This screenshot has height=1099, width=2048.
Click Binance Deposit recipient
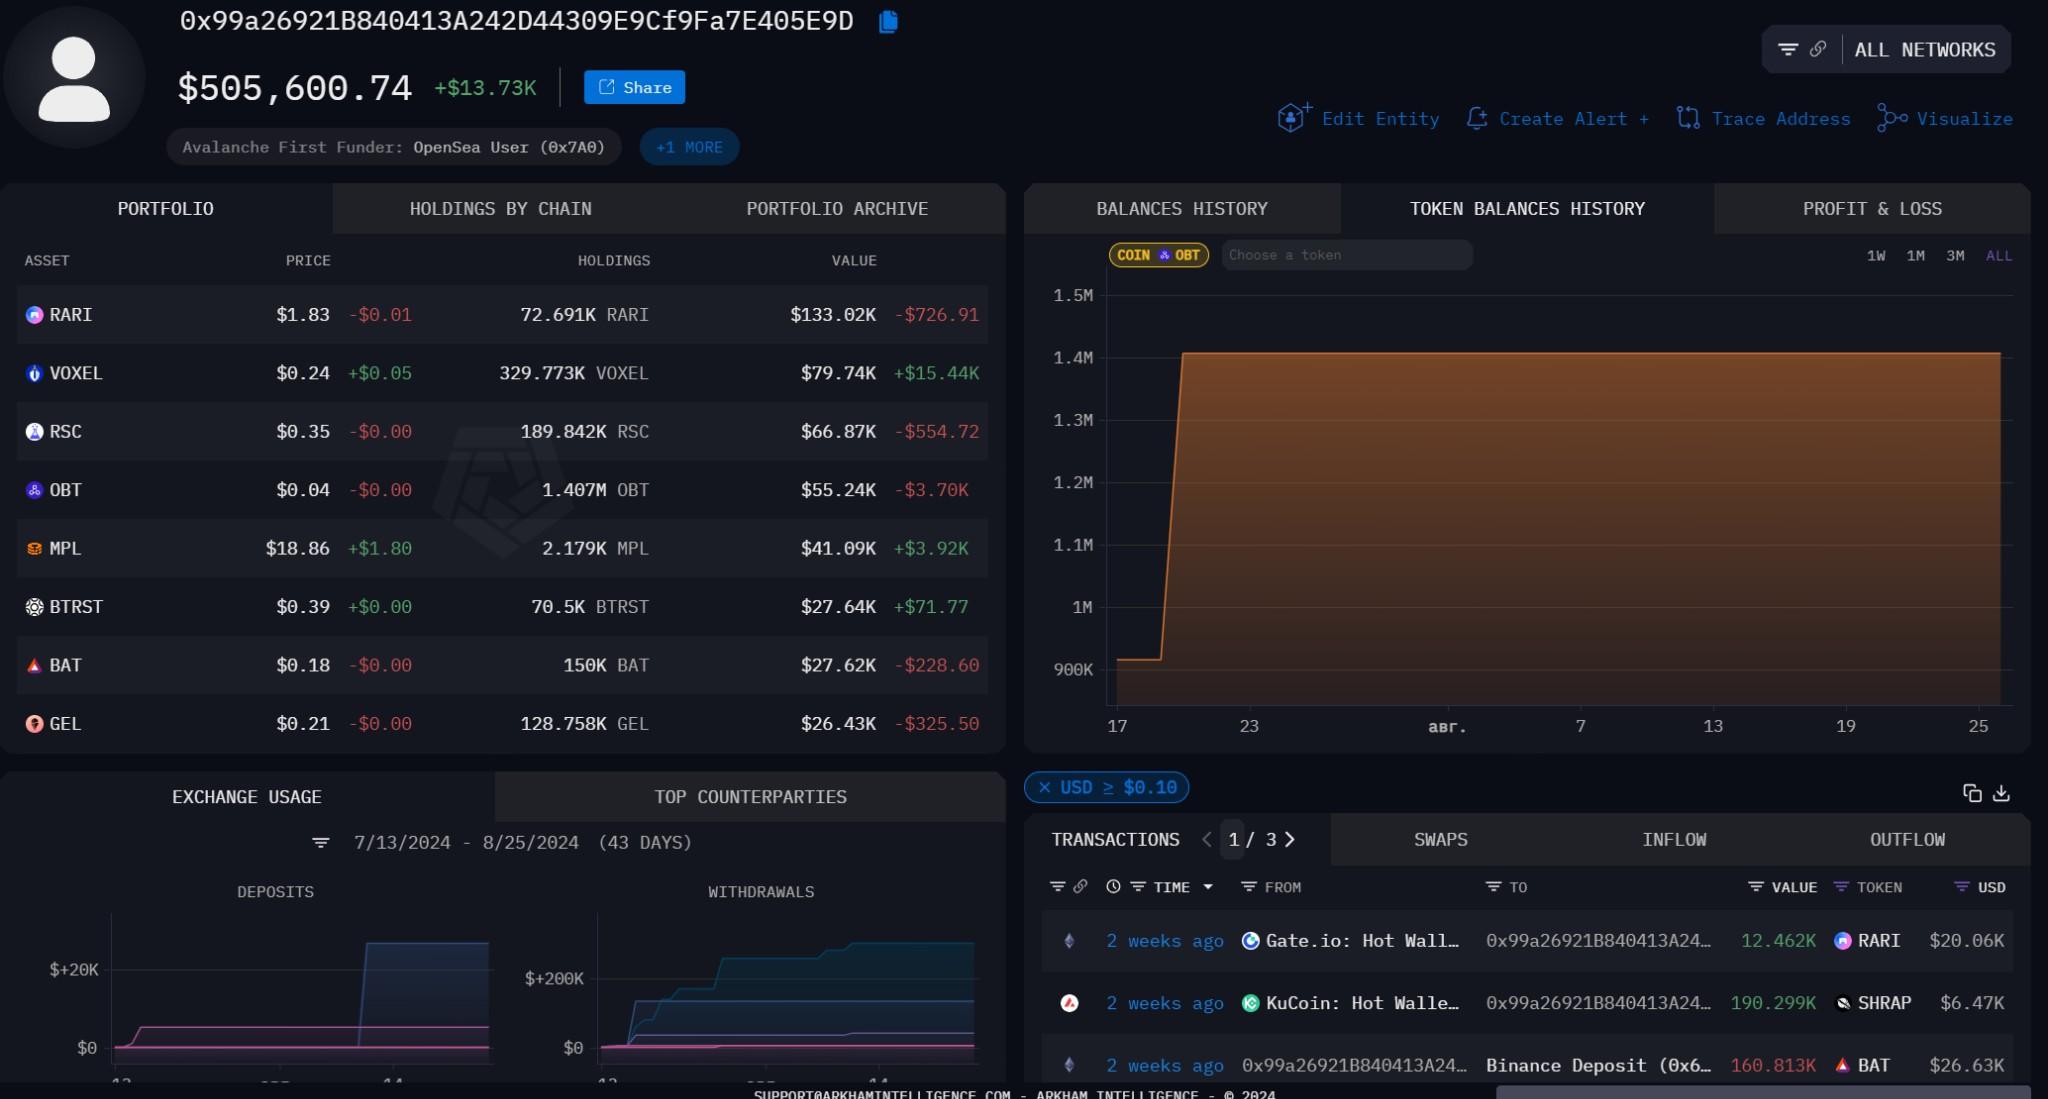[1598, 1066]
